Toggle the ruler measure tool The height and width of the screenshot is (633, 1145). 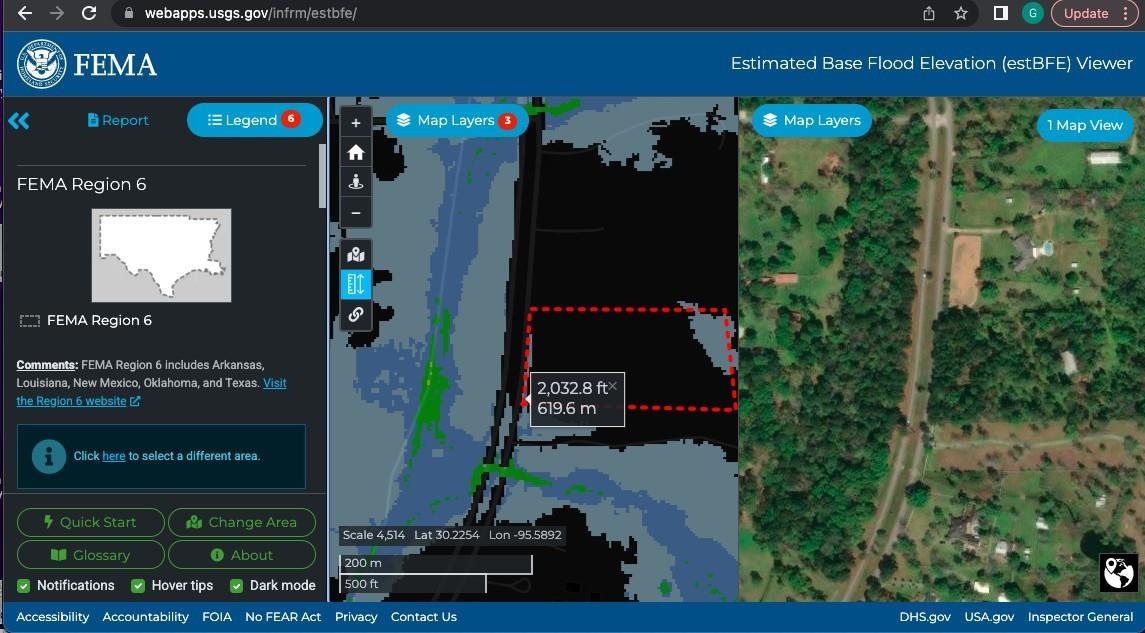point(355,284)
